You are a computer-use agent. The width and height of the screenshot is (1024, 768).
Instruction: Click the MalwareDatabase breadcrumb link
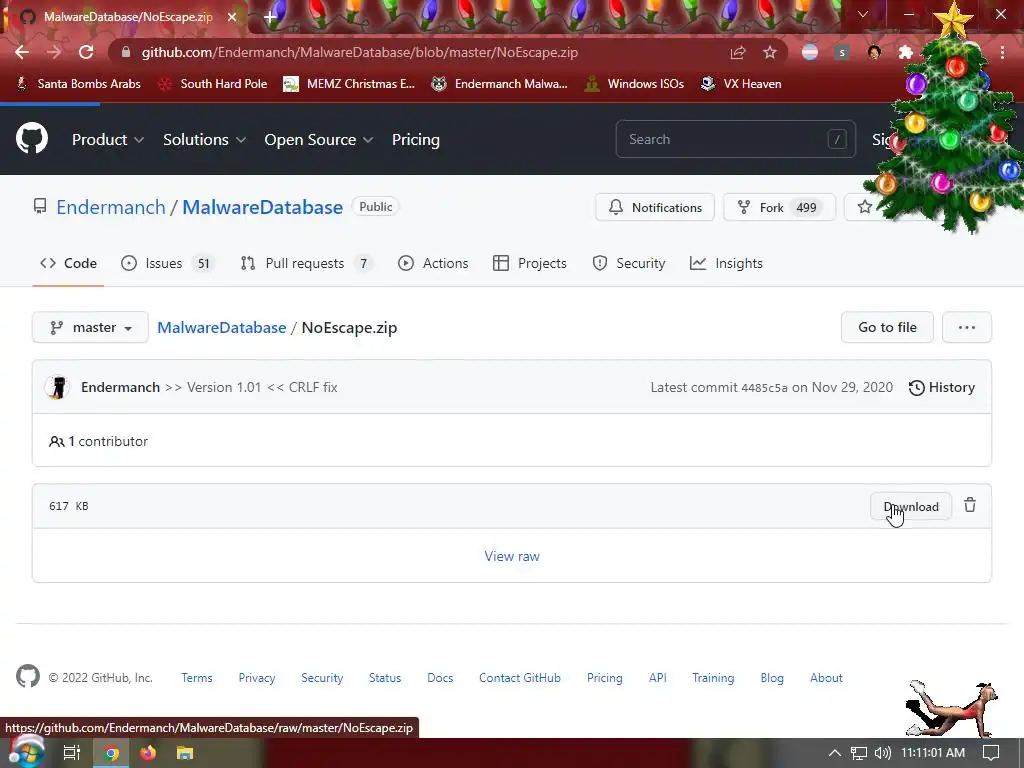pos(221,327)
